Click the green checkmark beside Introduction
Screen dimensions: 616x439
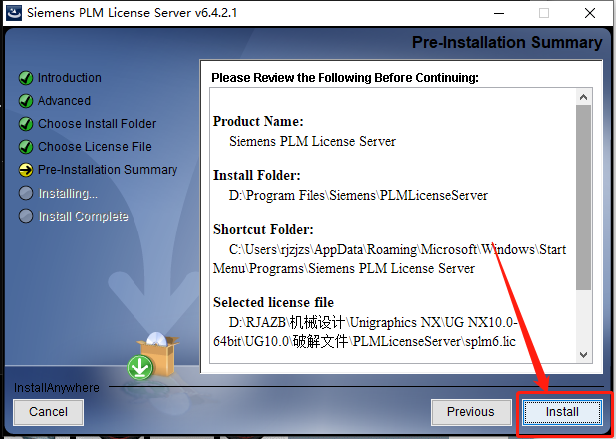[x=26, y=78]
